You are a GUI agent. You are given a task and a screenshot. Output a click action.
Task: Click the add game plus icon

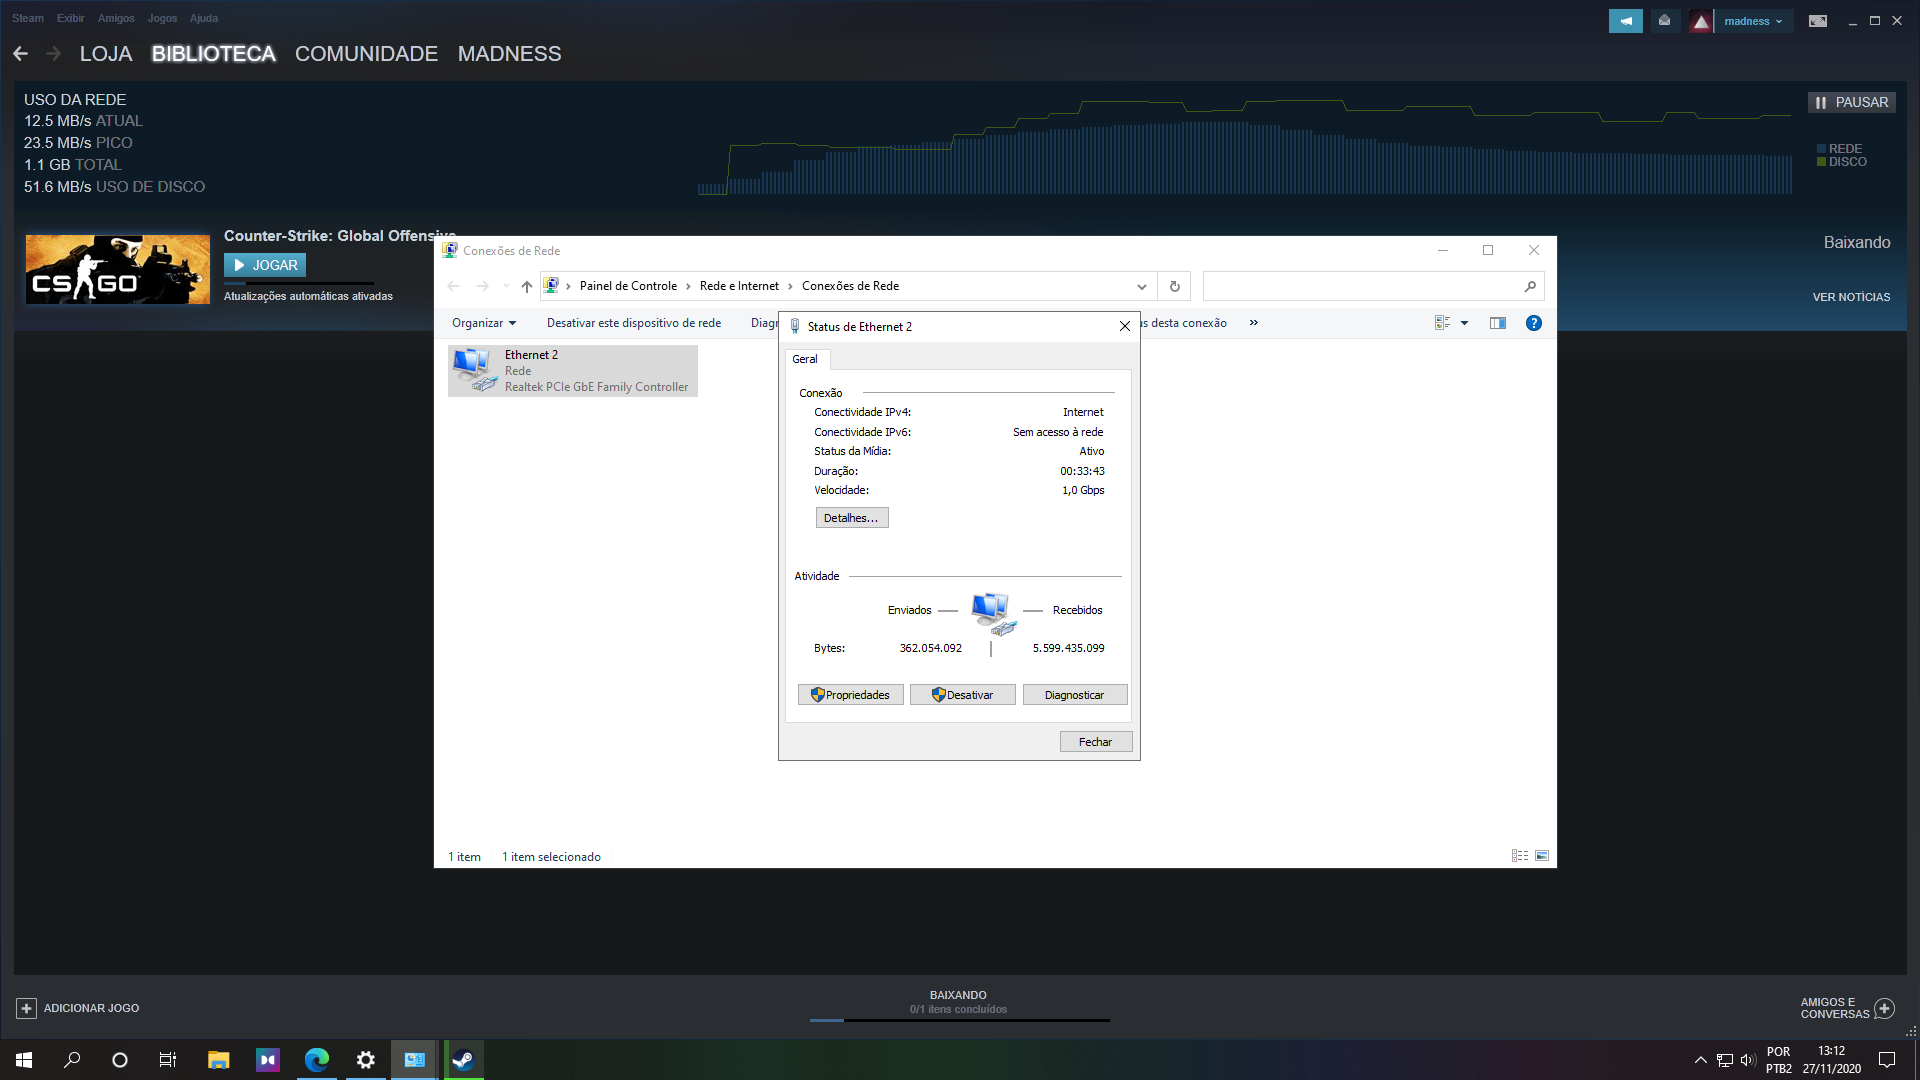[27, 1008]
